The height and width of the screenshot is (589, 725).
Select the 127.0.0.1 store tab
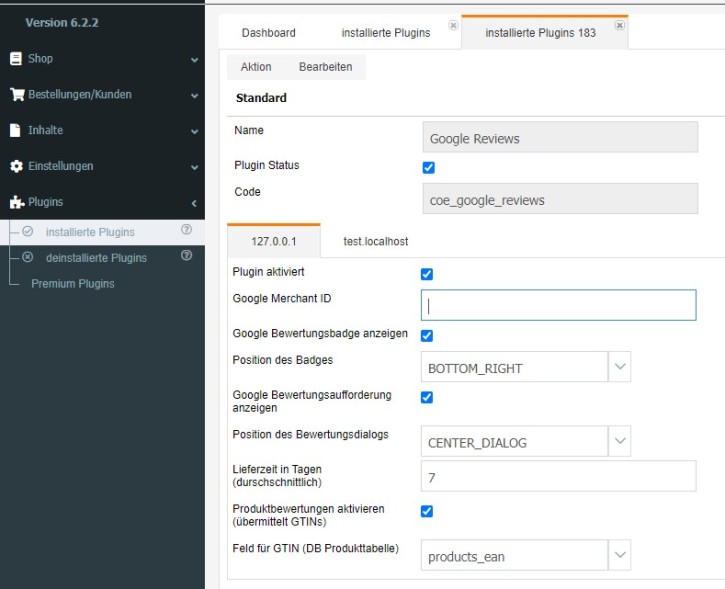(274, 241)
